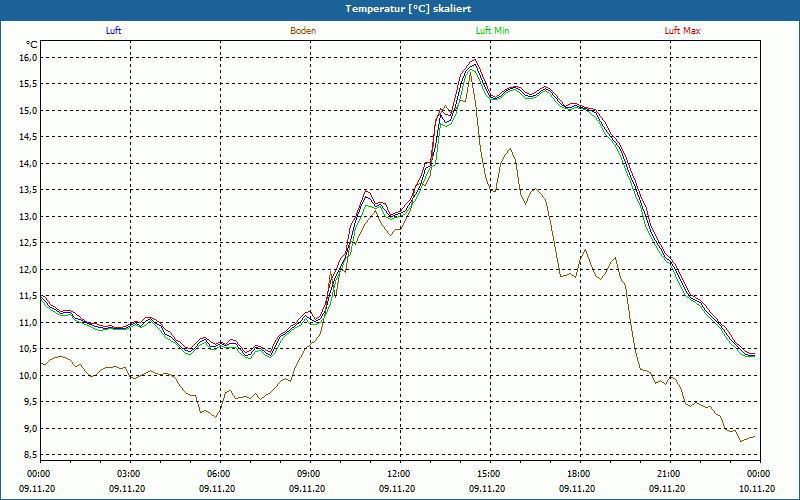
Task: Click the 10,5 y-axis value
Action: 28,348
